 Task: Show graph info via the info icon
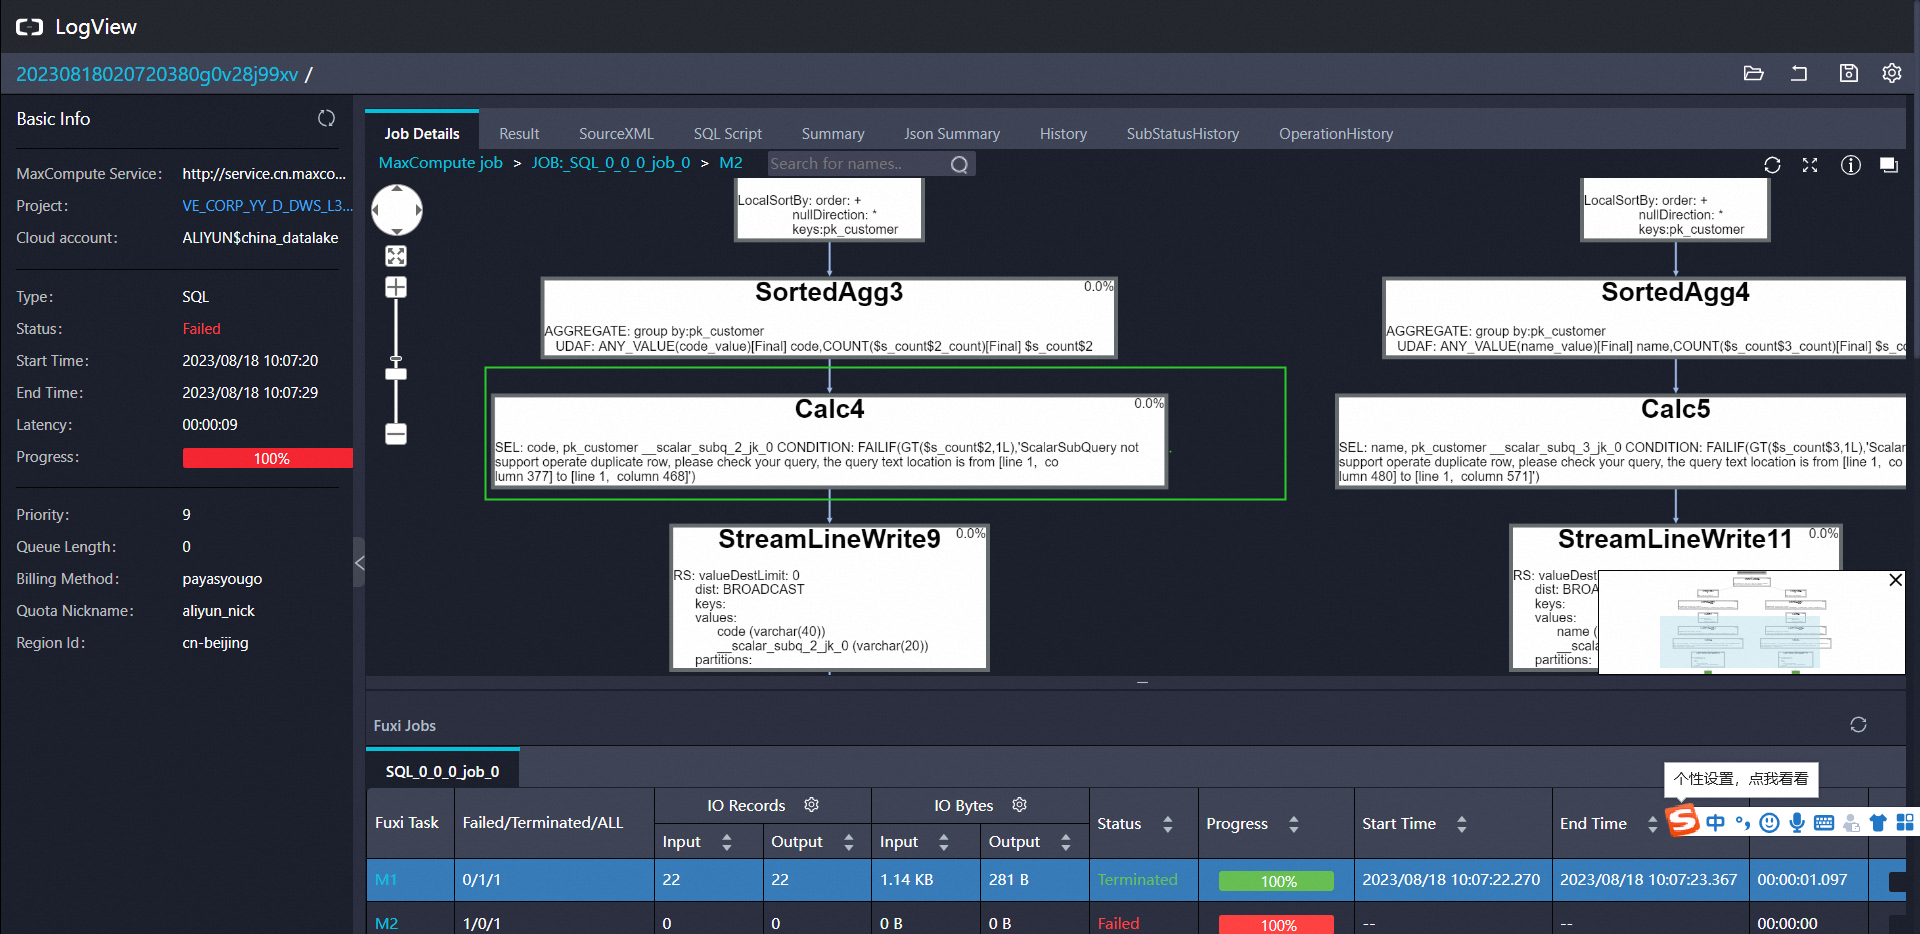pos(1850,165)
